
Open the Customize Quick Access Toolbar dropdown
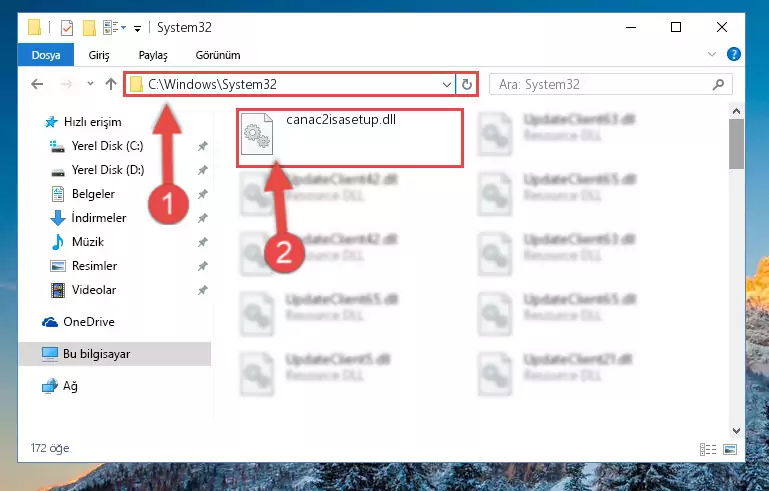point(137,28)
